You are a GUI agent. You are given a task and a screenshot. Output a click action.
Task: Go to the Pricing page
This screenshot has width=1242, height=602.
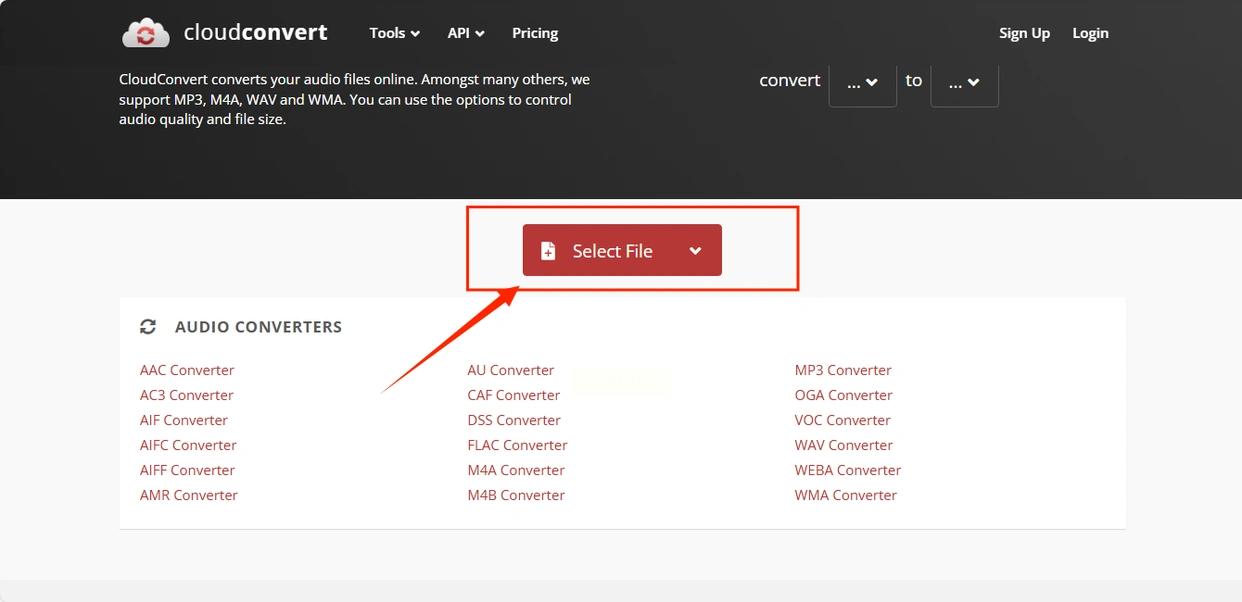[535, 33]
